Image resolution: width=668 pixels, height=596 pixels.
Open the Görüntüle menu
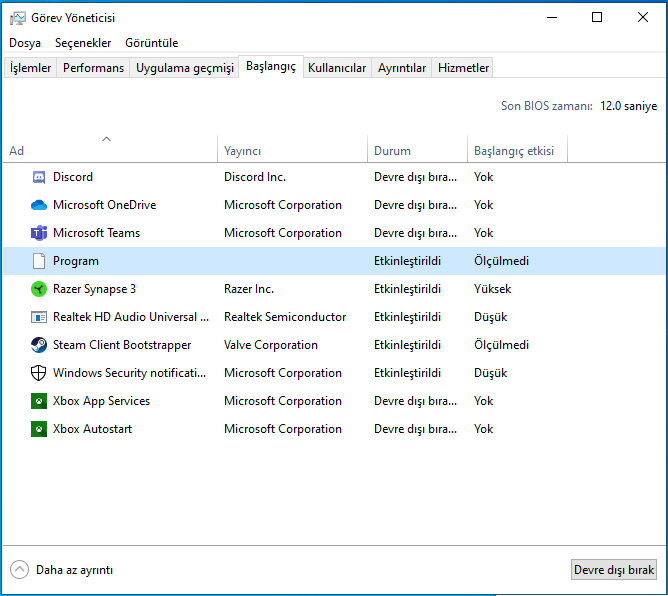tap(152, 43)
